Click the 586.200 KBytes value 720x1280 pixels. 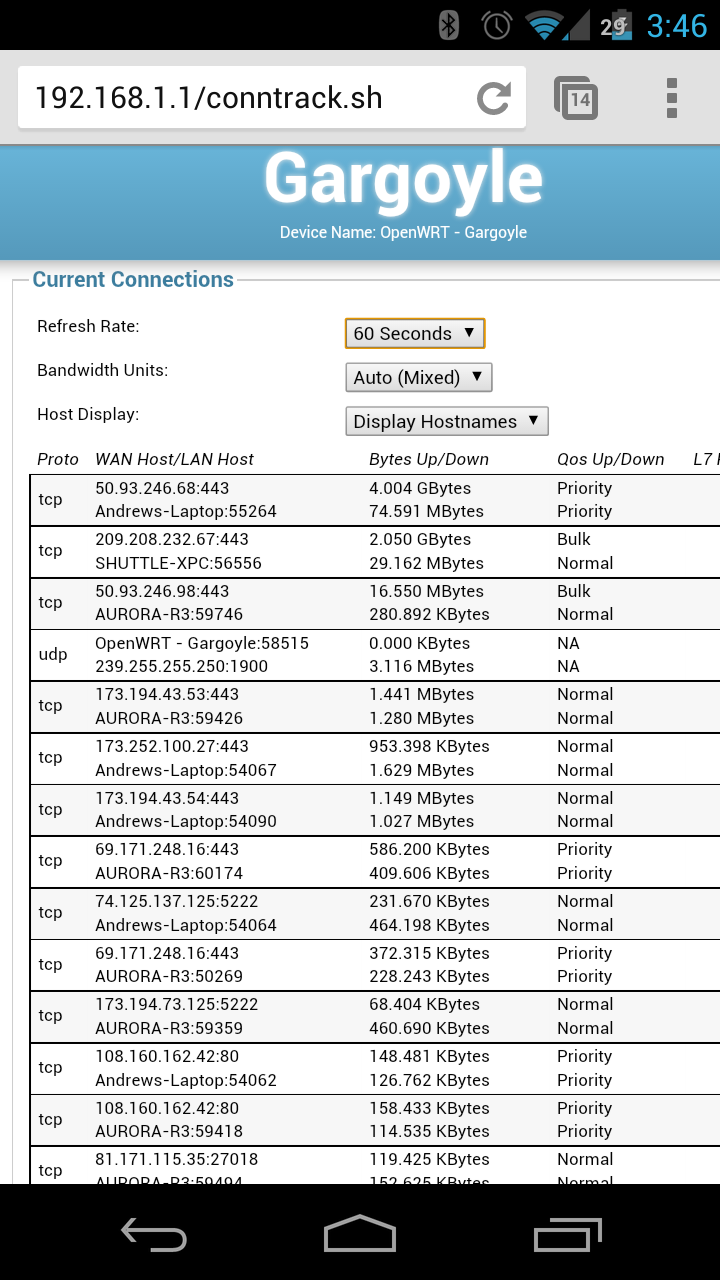pyautogui.click(x=429, y=849)
